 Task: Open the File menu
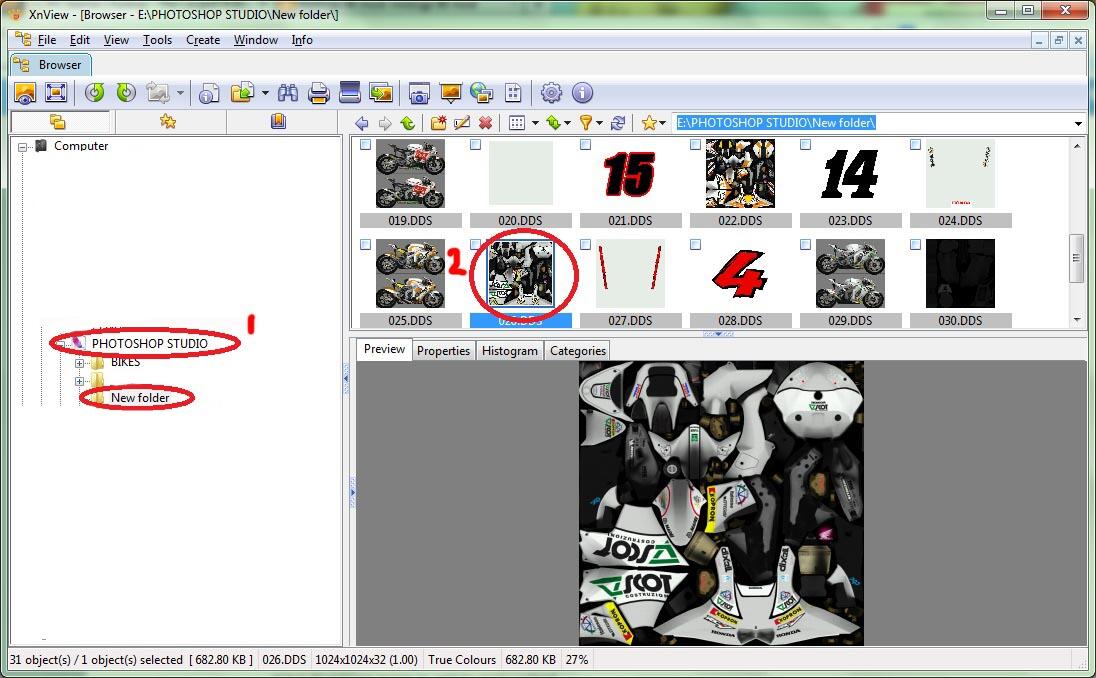pyautogui.click(x=47, y=41)
